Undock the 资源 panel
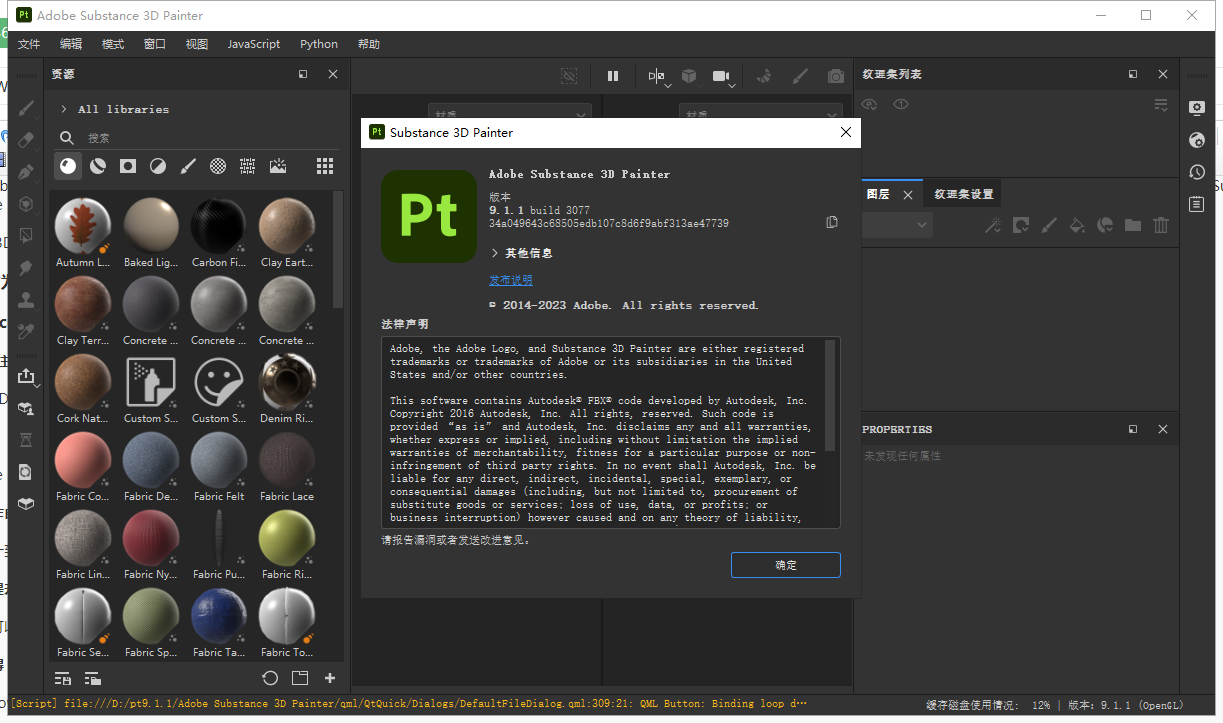This screenshot has height=723, width=1223. 303,74
